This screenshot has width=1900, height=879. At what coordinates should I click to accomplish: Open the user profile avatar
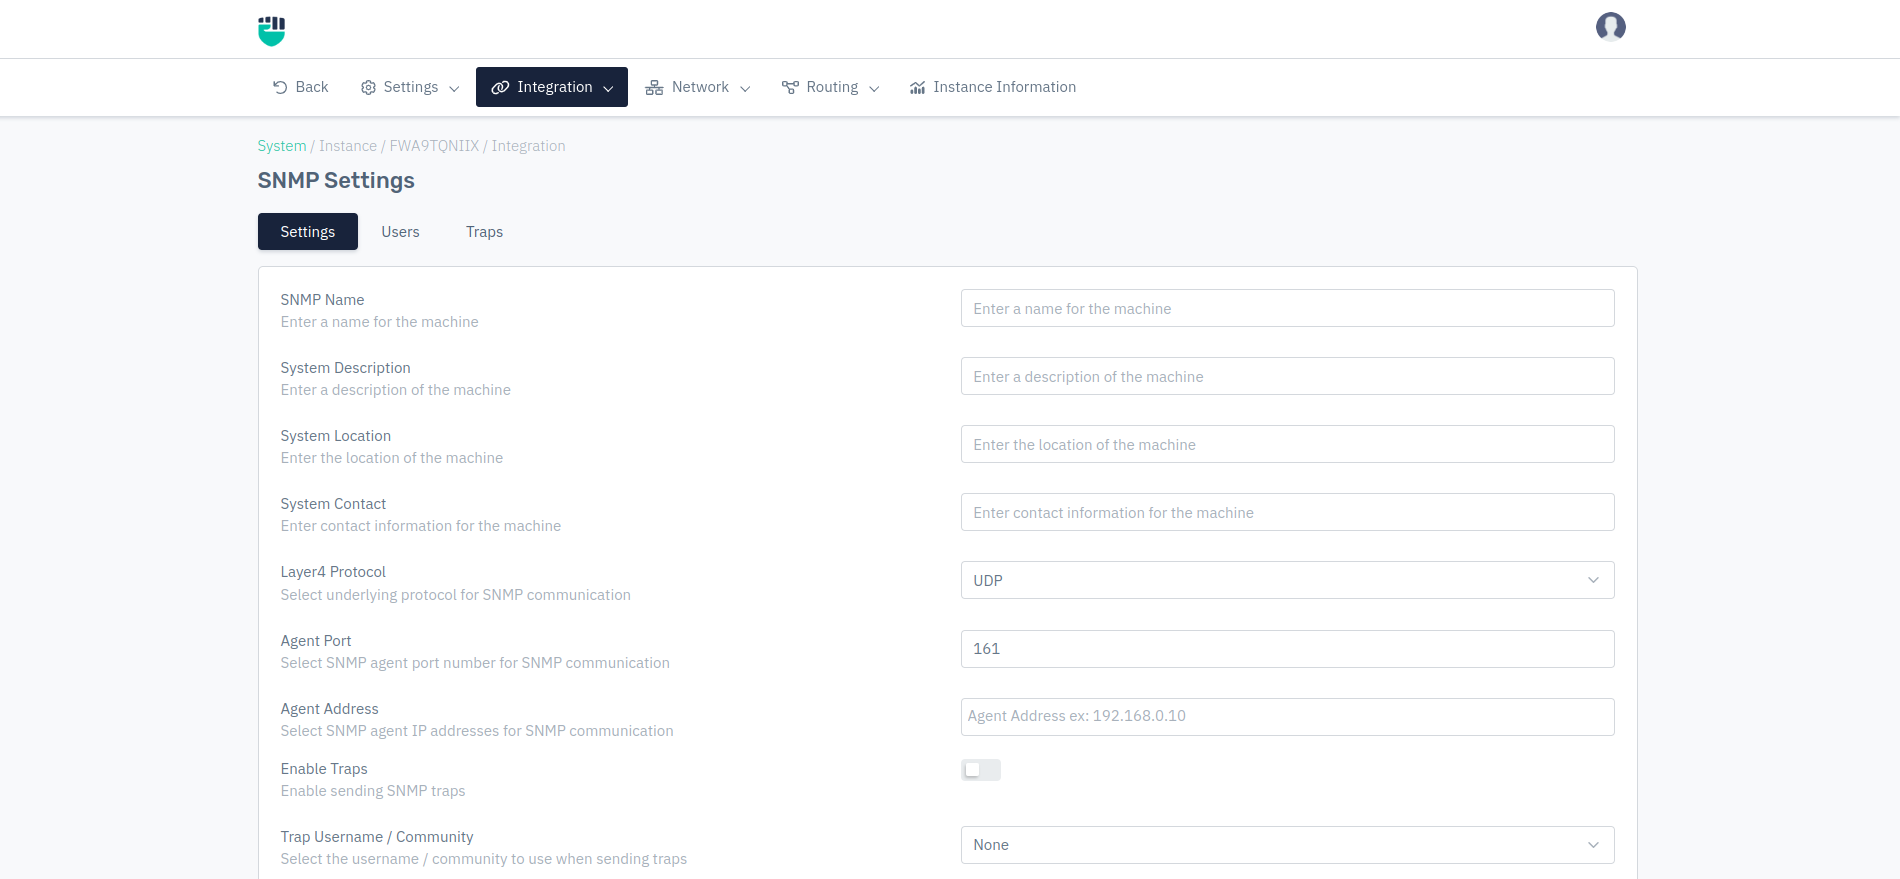point(1610,27)
